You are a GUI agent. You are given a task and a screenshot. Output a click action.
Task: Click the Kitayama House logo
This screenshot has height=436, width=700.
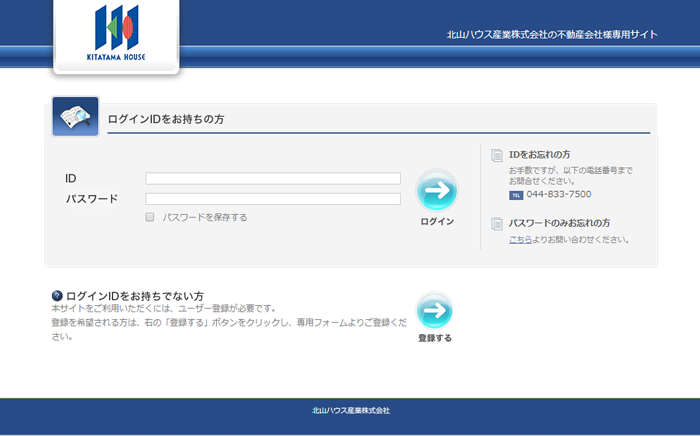click(x=116, y=33)
